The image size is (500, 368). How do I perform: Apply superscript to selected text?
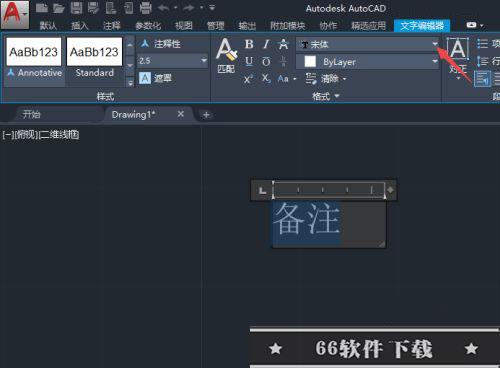tap(248, 79)
